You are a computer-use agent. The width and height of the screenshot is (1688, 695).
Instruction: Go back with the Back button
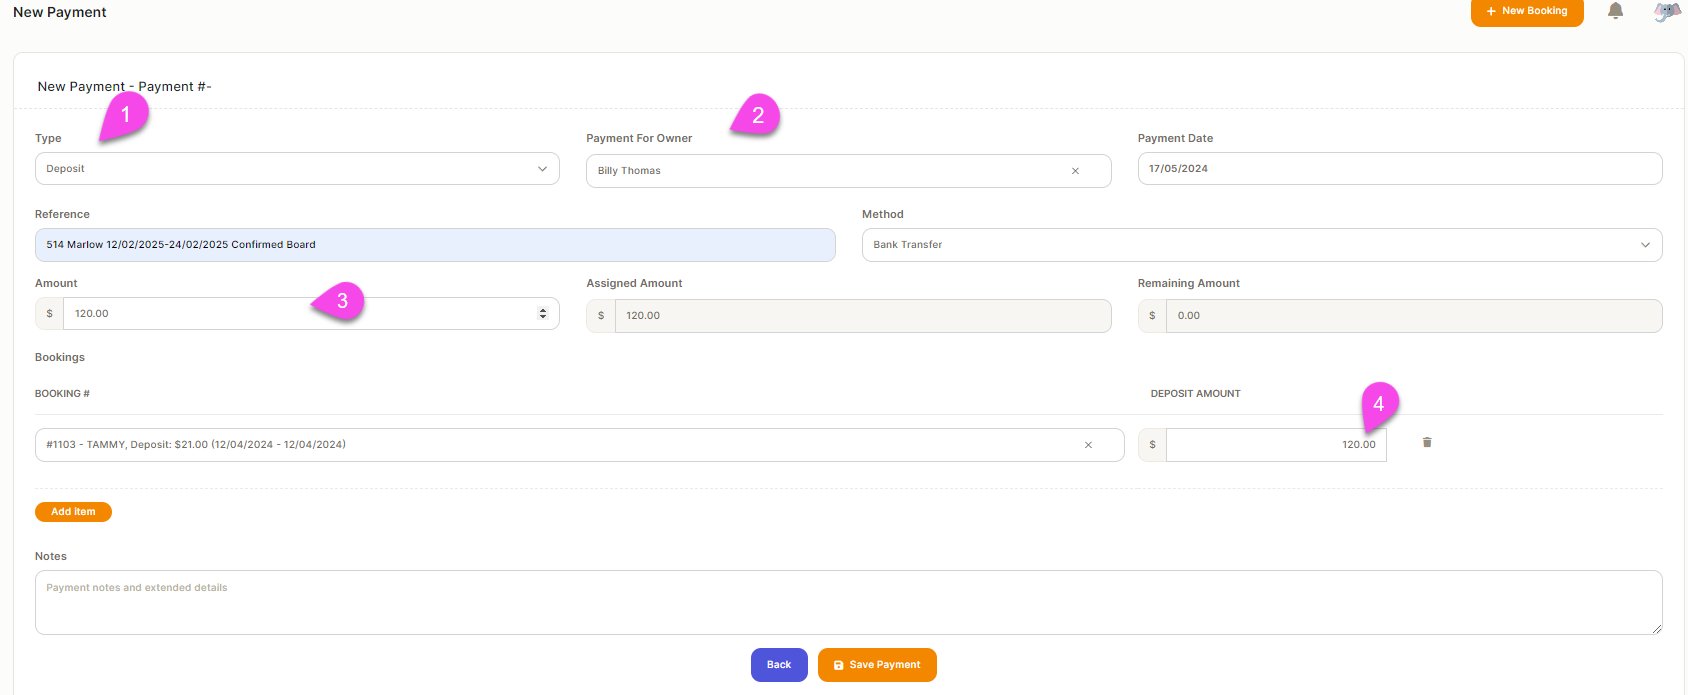click(x=779, y=665)
